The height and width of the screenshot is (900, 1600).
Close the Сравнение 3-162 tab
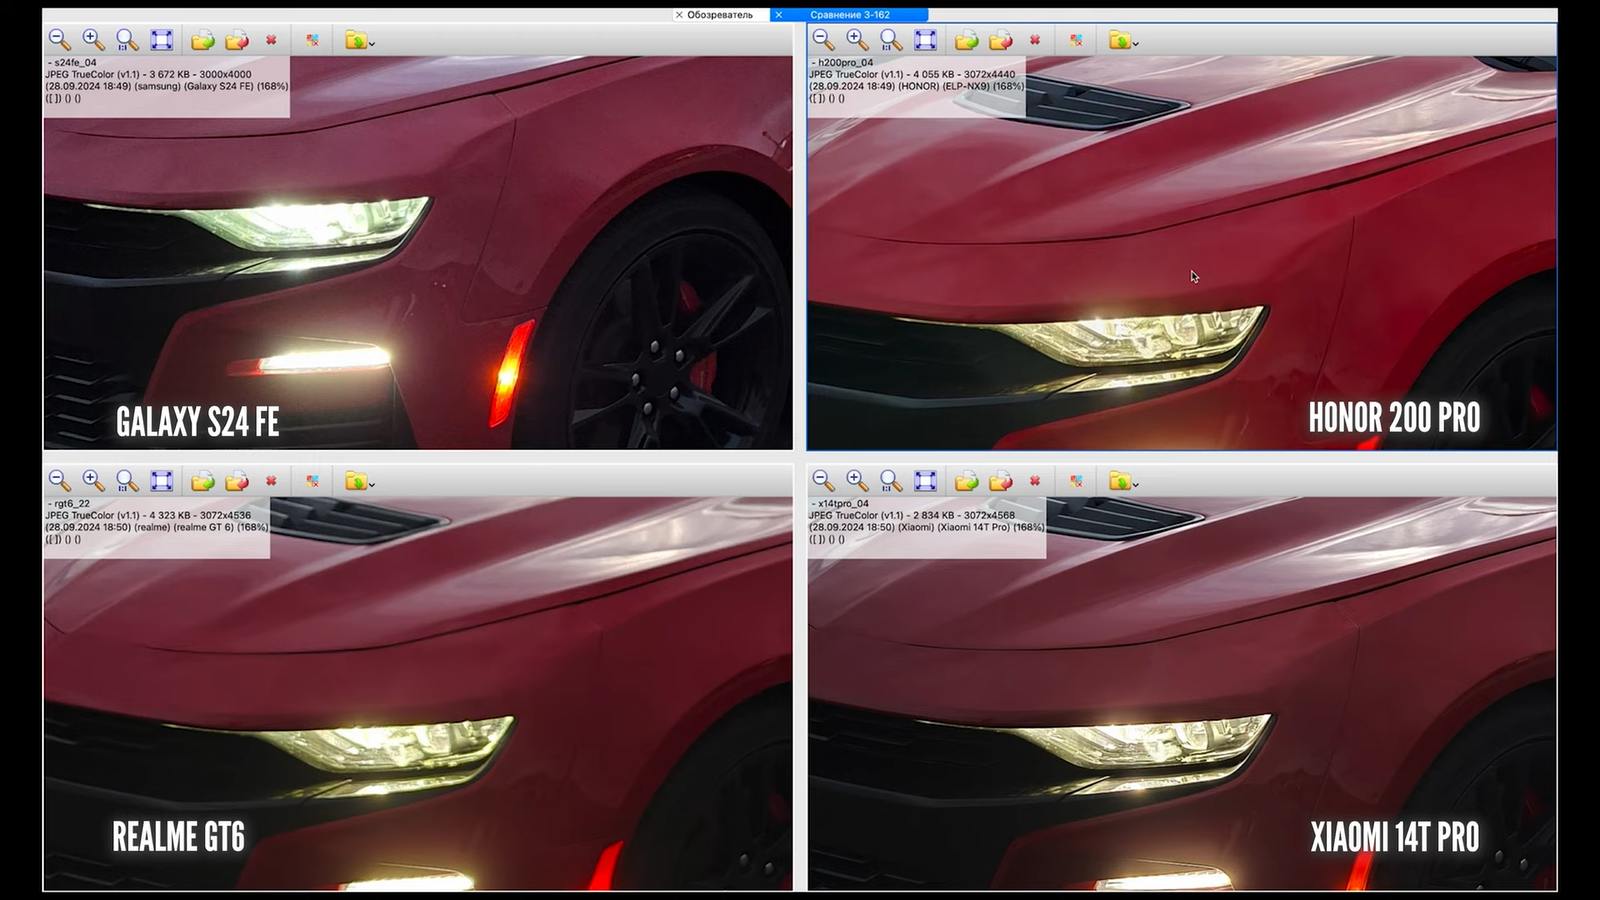point(779,15)
